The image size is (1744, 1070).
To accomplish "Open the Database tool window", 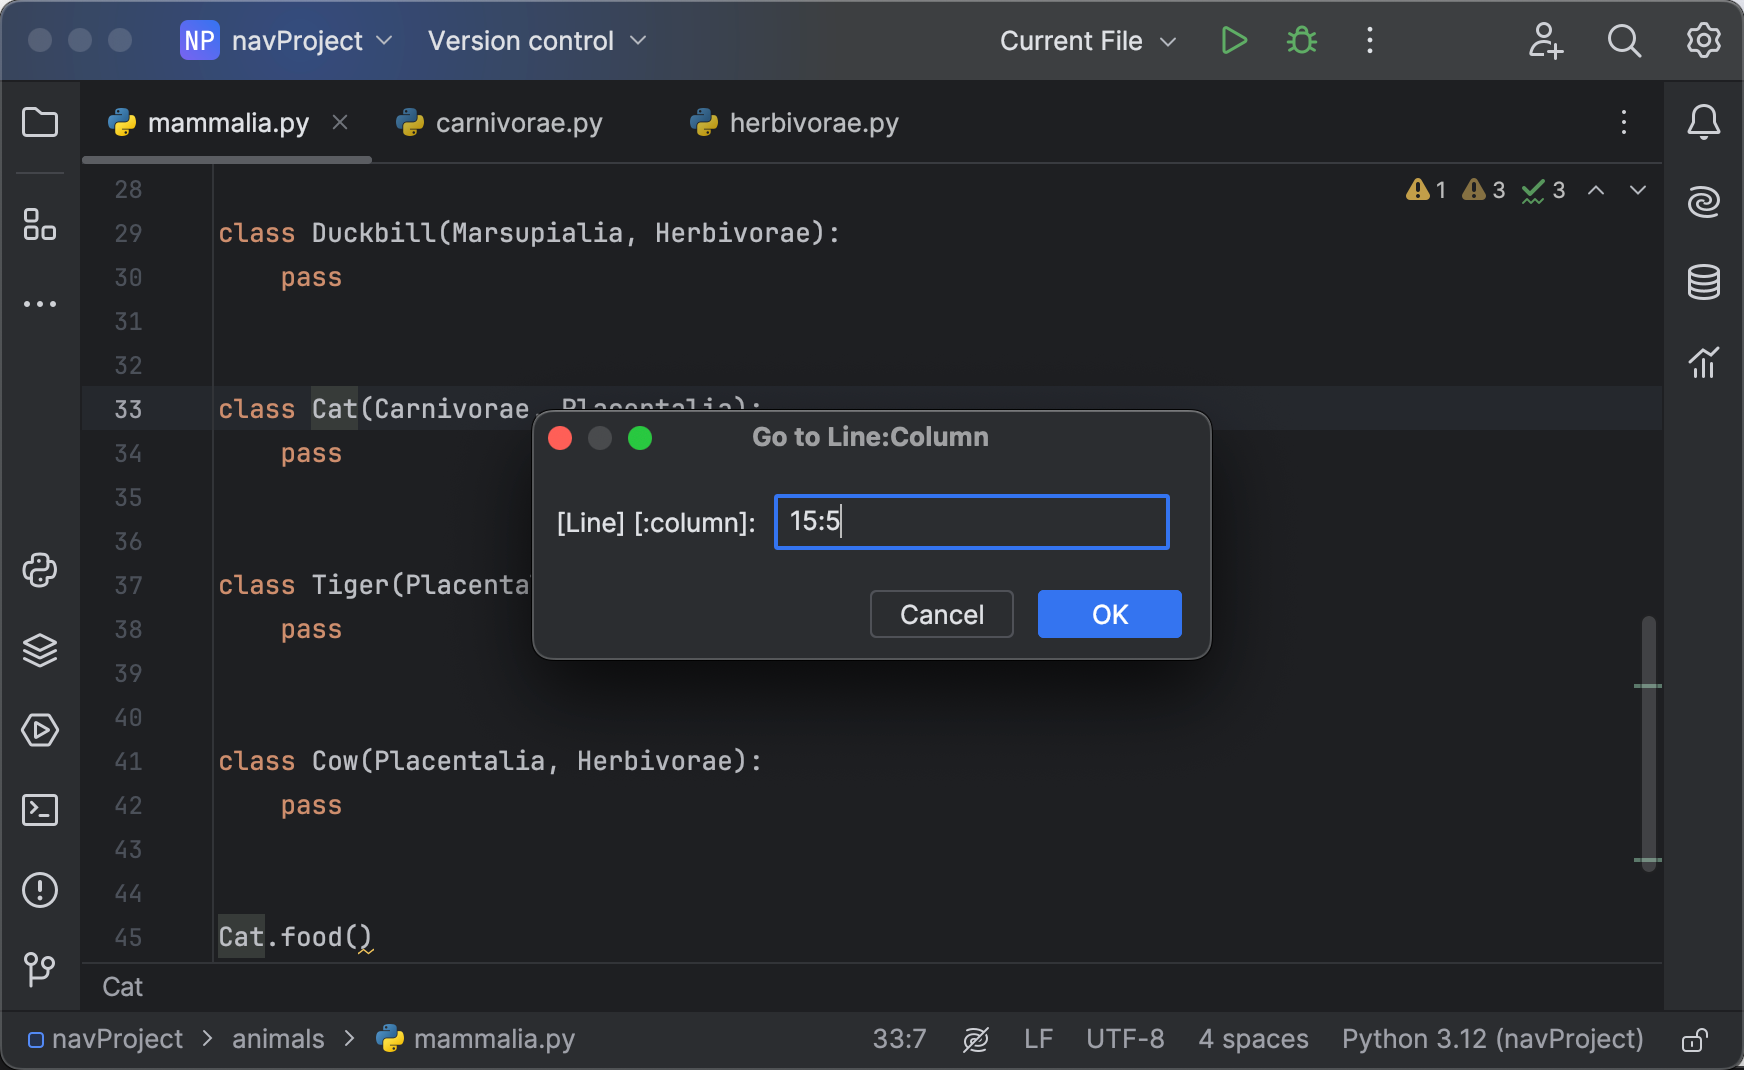I will 1705,281.
